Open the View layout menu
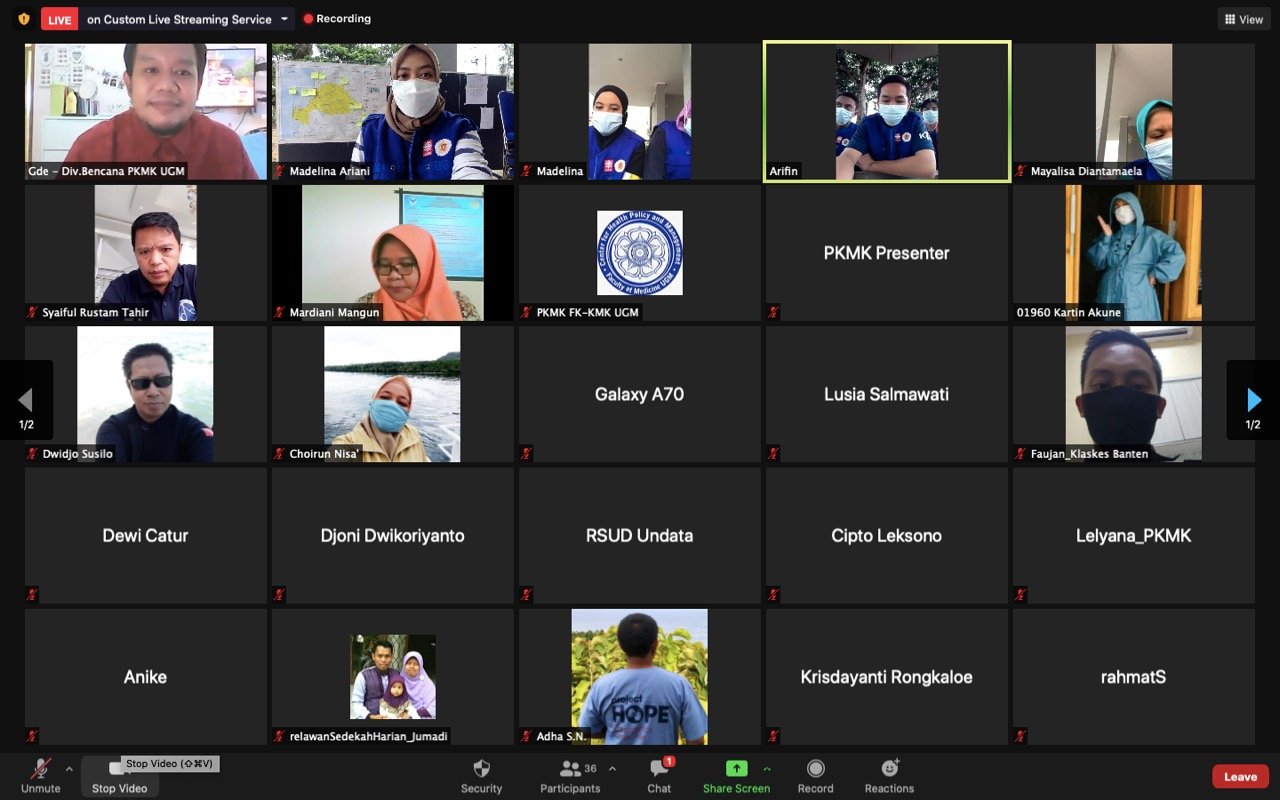 pos(1243,19)
